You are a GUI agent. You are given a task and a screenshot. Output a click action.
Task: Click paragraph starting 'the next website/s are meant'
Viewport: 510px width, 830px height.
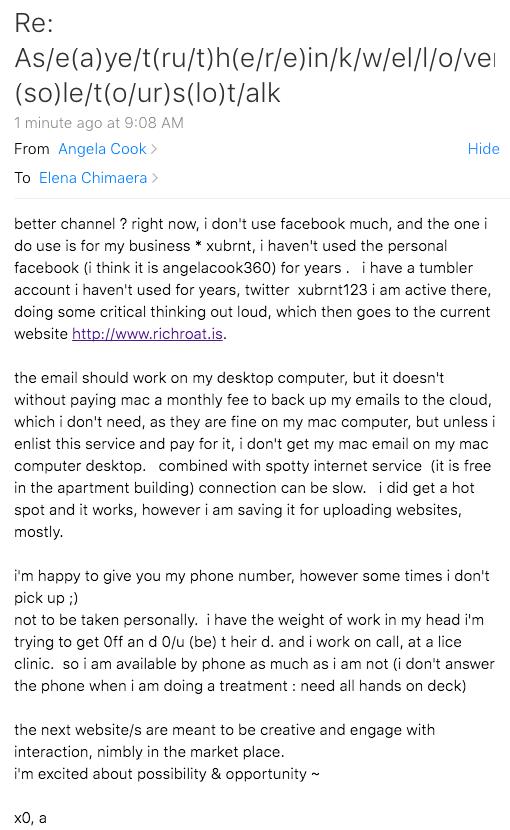click(x=225, y=741)
